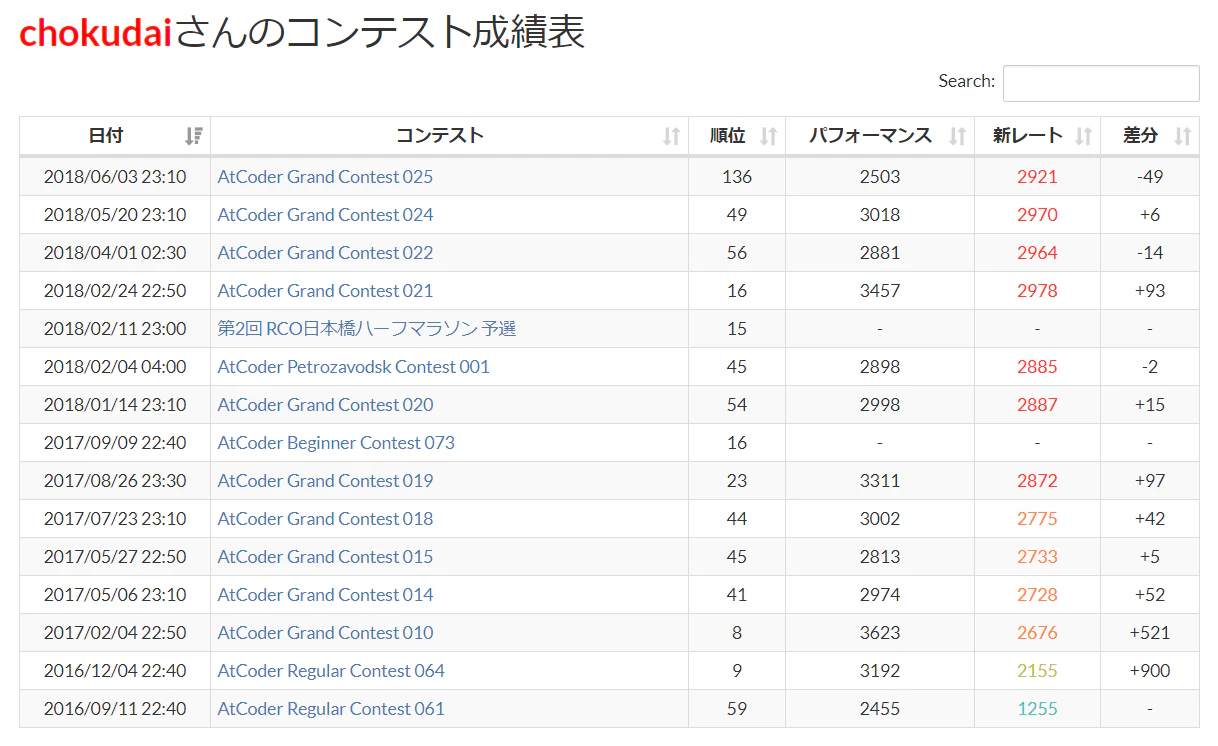Click the yellow rating value 2155
Viewport: 1218px width, 746px height.
[x=1037, y=671]
